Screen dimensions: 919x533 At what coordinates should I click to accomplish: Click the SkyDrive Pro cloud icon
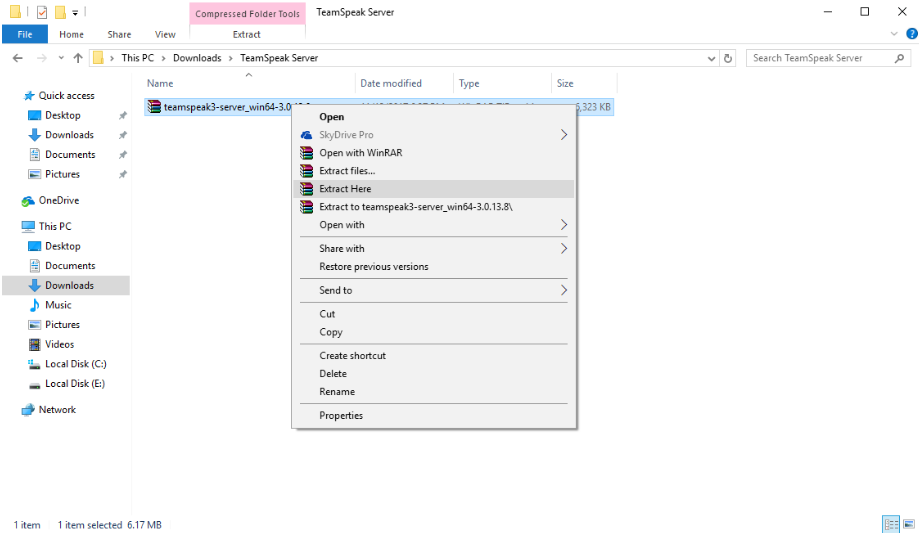click(307, 135)
